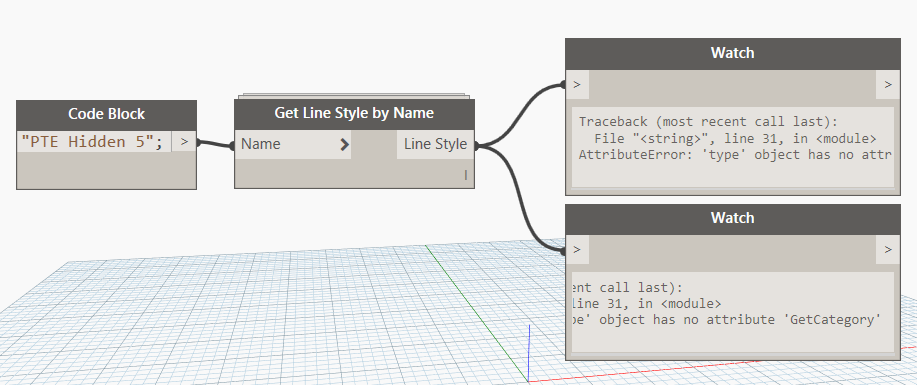Click the upper Watch node input port
The height and width of the screenshot is (385, 917).
point(577,84)
